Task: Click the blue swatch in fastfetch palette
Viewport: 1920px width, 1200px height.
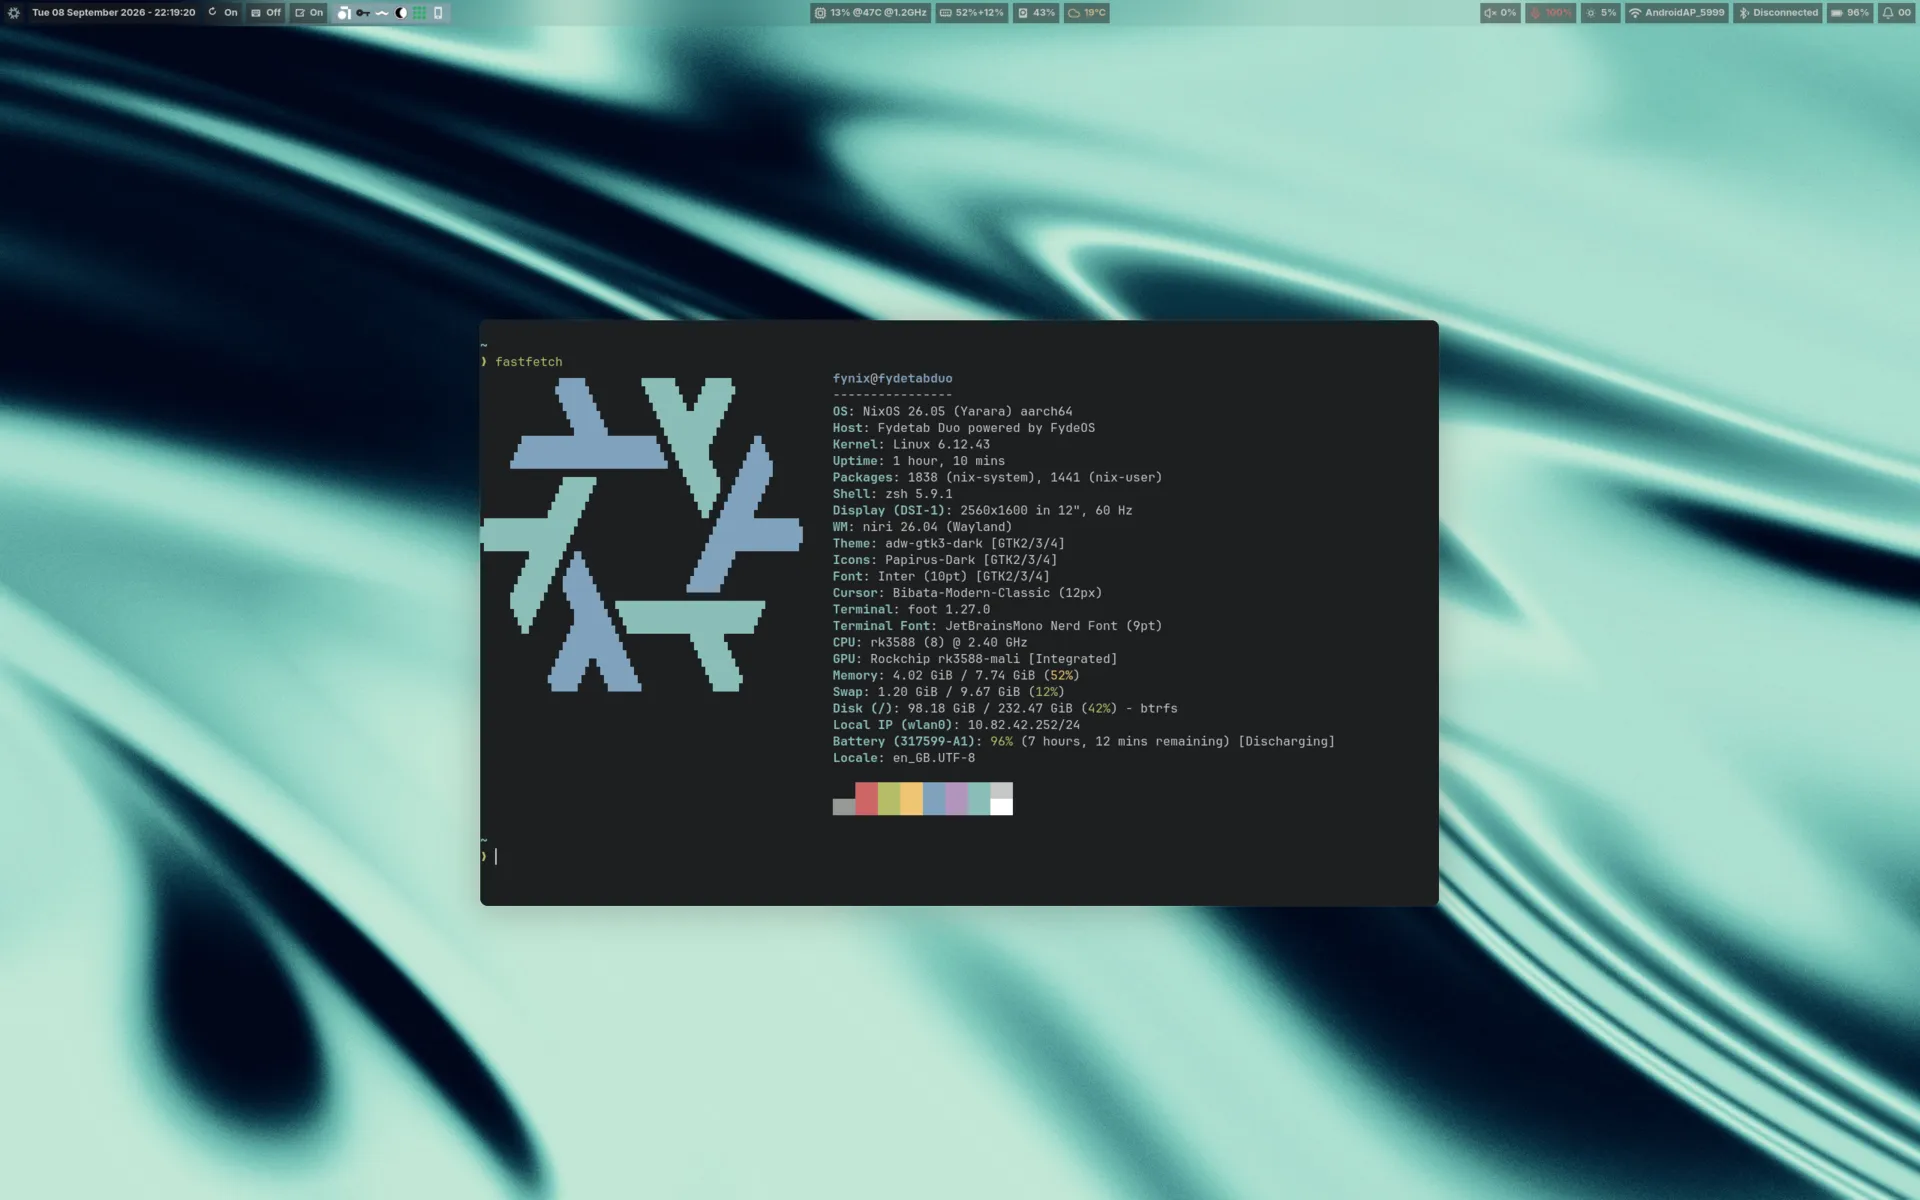Action: [x=934, y=799]
